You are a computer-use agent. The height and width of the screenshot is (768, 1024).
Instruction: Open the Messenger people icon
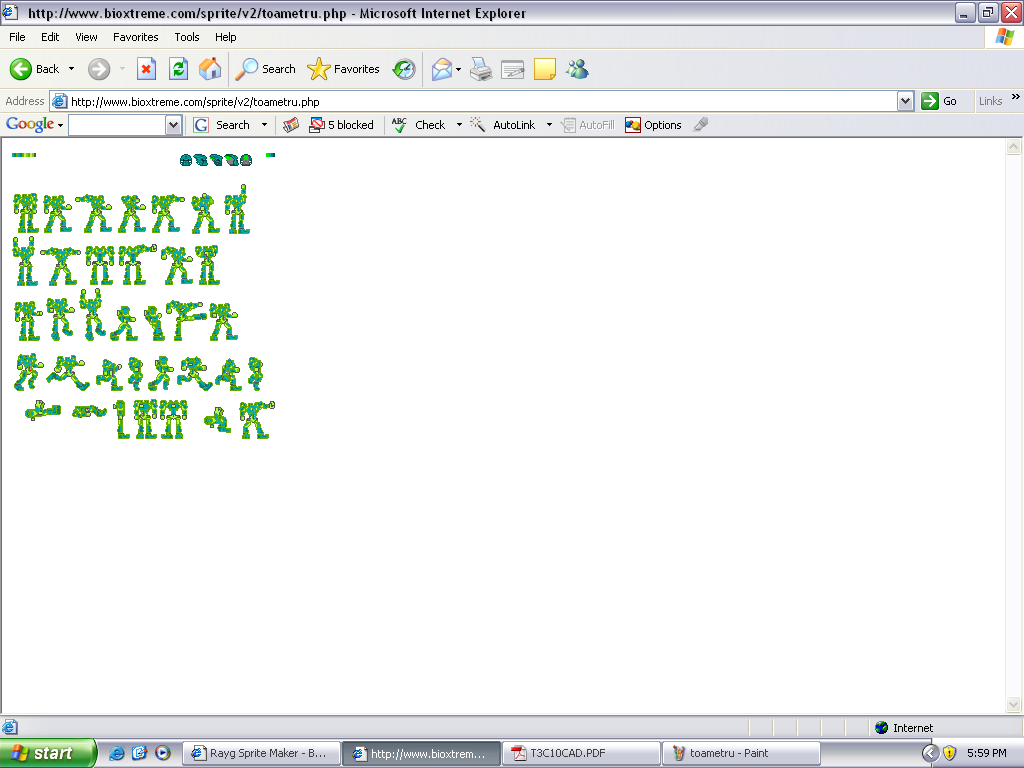pyautogui.click(x=577, y=69)
